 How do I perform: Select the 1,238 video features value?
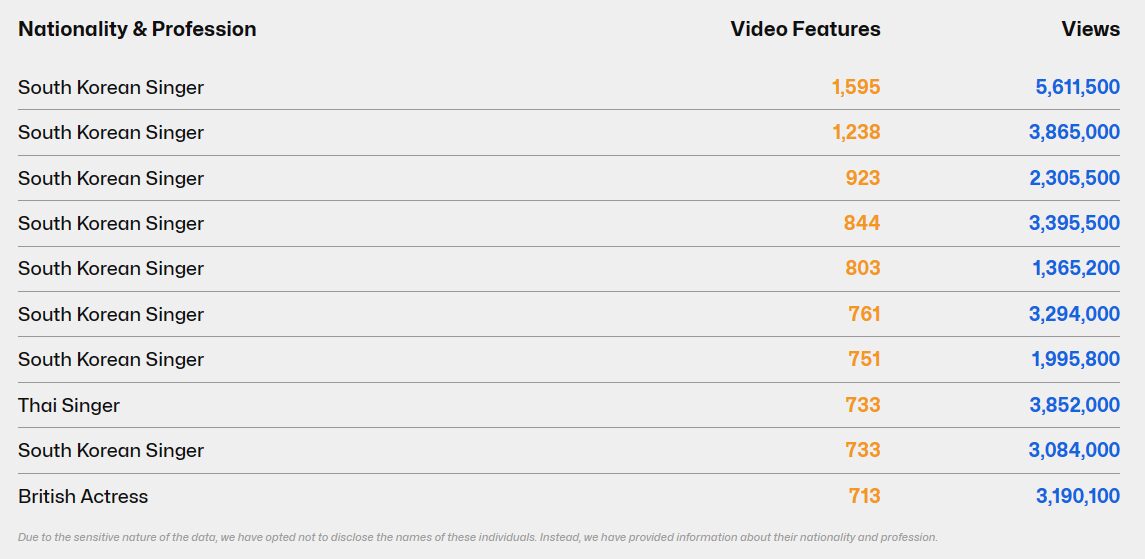[856, 132]
